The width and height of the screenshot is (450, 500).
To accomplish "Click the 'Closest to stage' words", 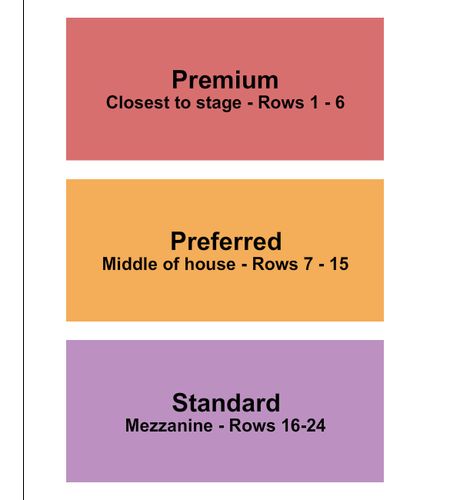I will [x=173, y=103].
